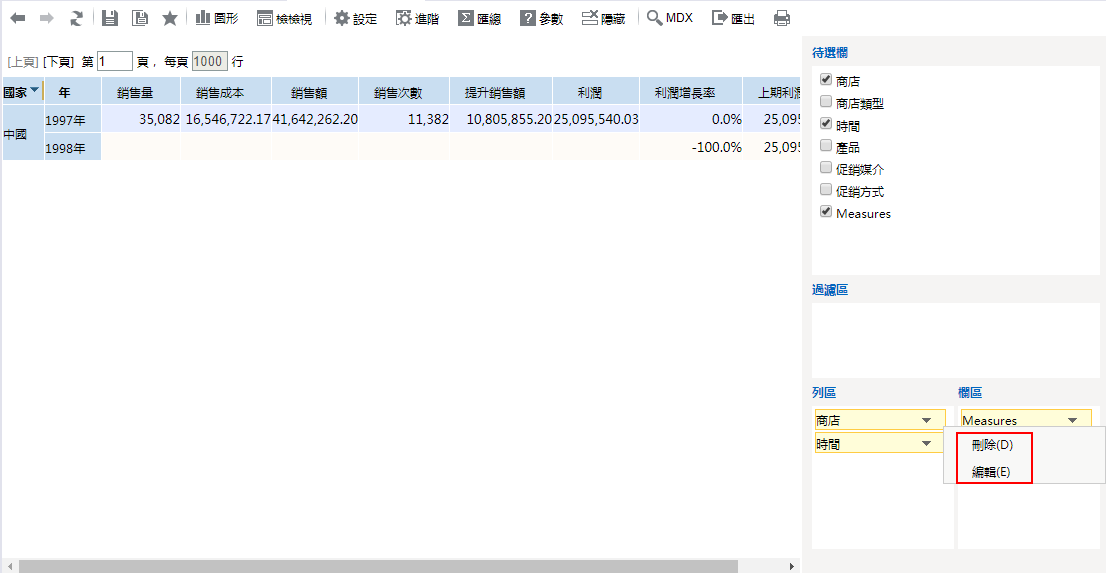
Task: Select 編輯(E) from the context menu
Action: click(x=991, y=472)
